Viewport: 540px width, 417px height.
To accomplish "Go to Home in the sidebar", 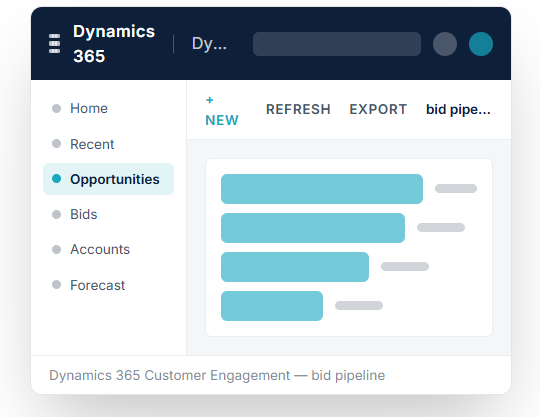I will (x=108, y=108).
